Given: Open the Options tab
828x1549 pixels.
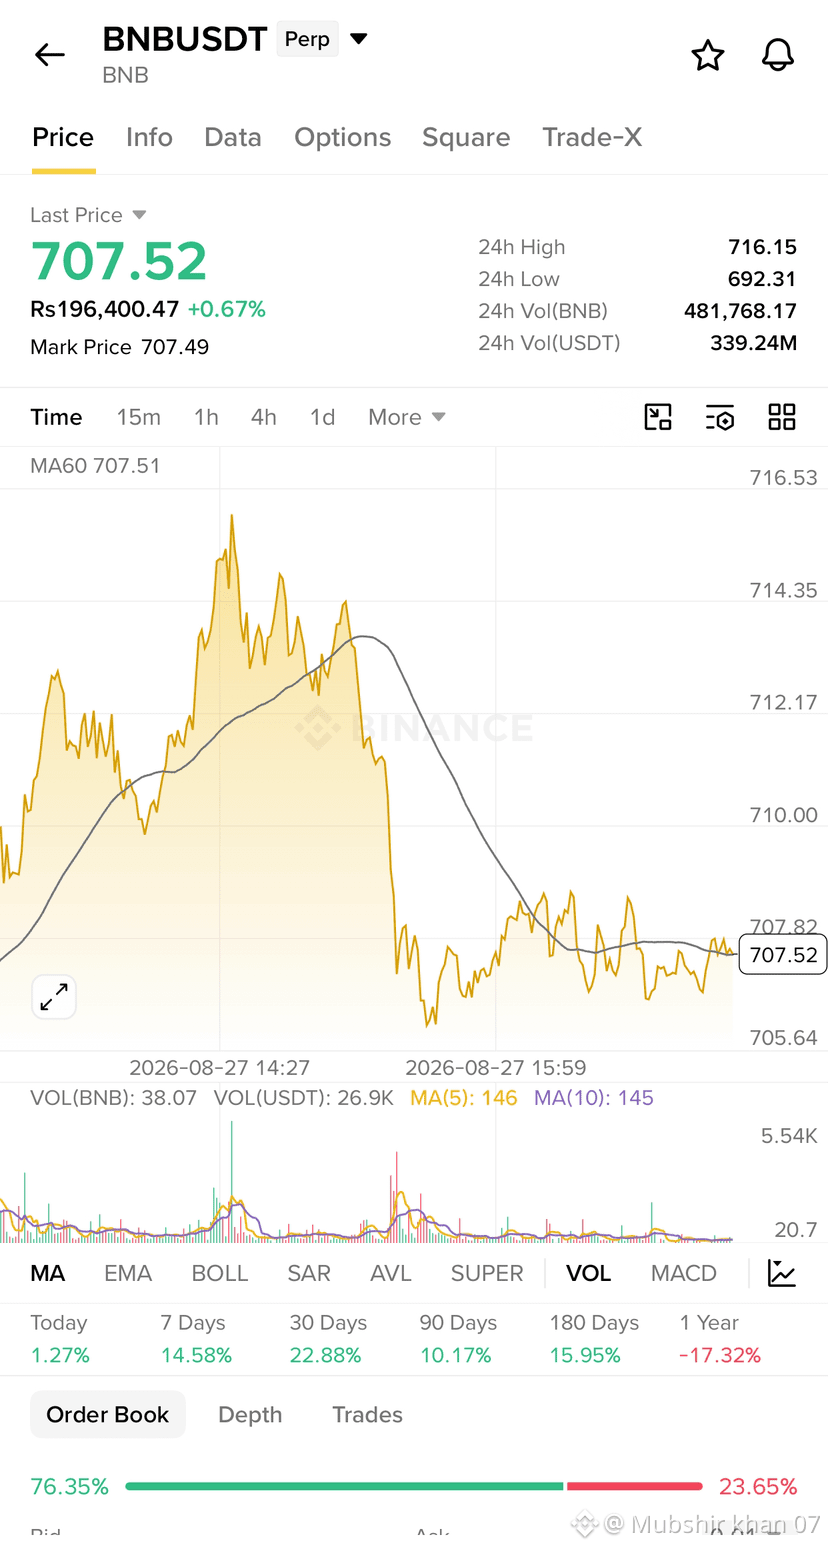Looking at the screenshot, I should 342,137.
